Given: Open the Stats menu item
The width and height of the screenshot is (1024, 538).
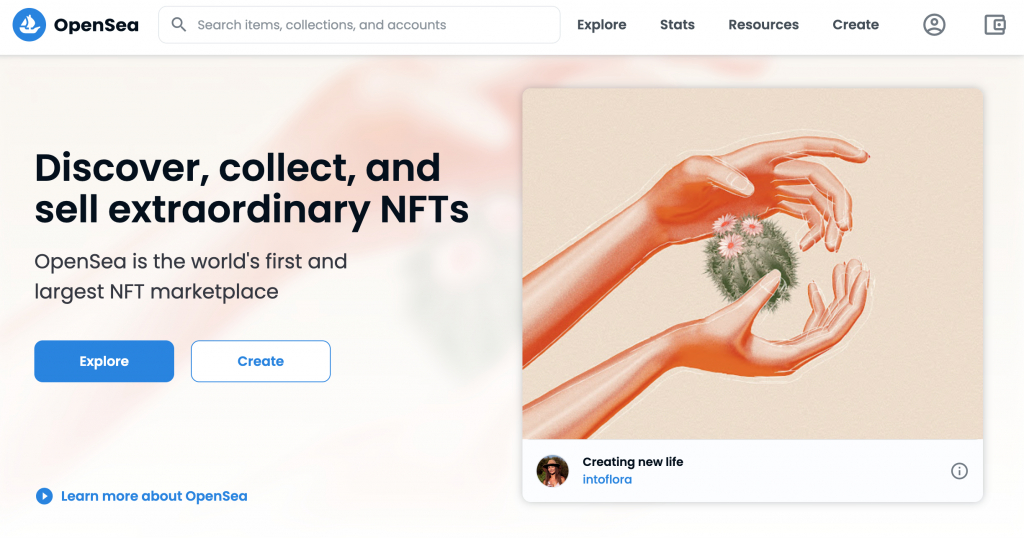Looking at the screenshot, I should pyautogui.click(x=677, y=25).
